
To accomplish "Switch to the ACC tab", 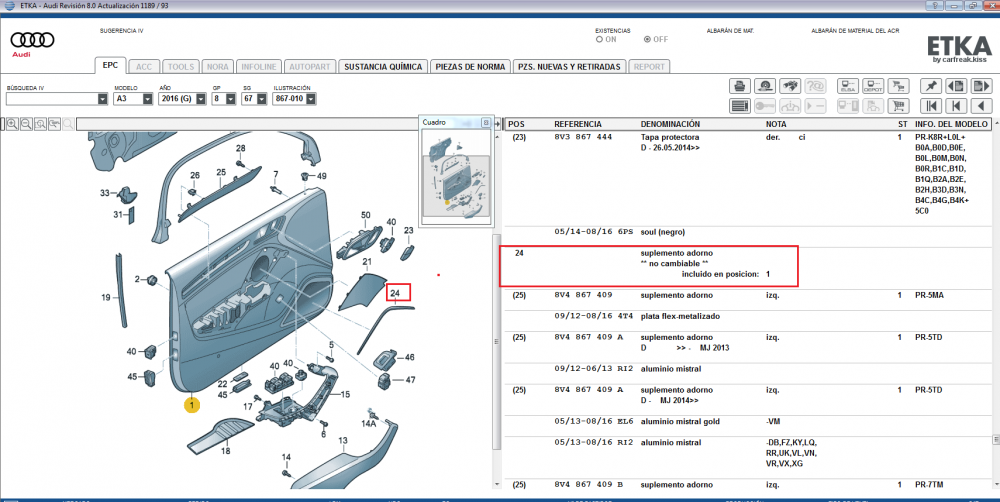I will (144, 66).
